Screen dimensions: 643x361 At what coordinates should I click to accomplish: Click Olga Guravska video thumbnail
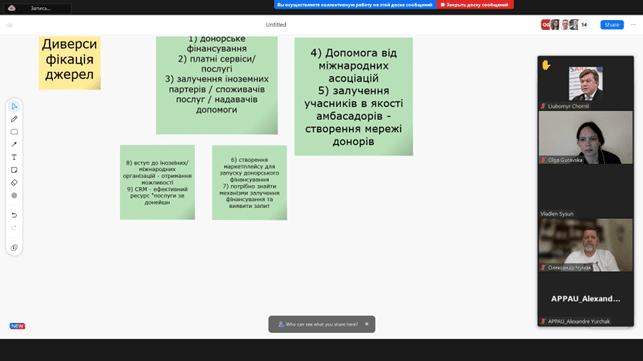586,137
